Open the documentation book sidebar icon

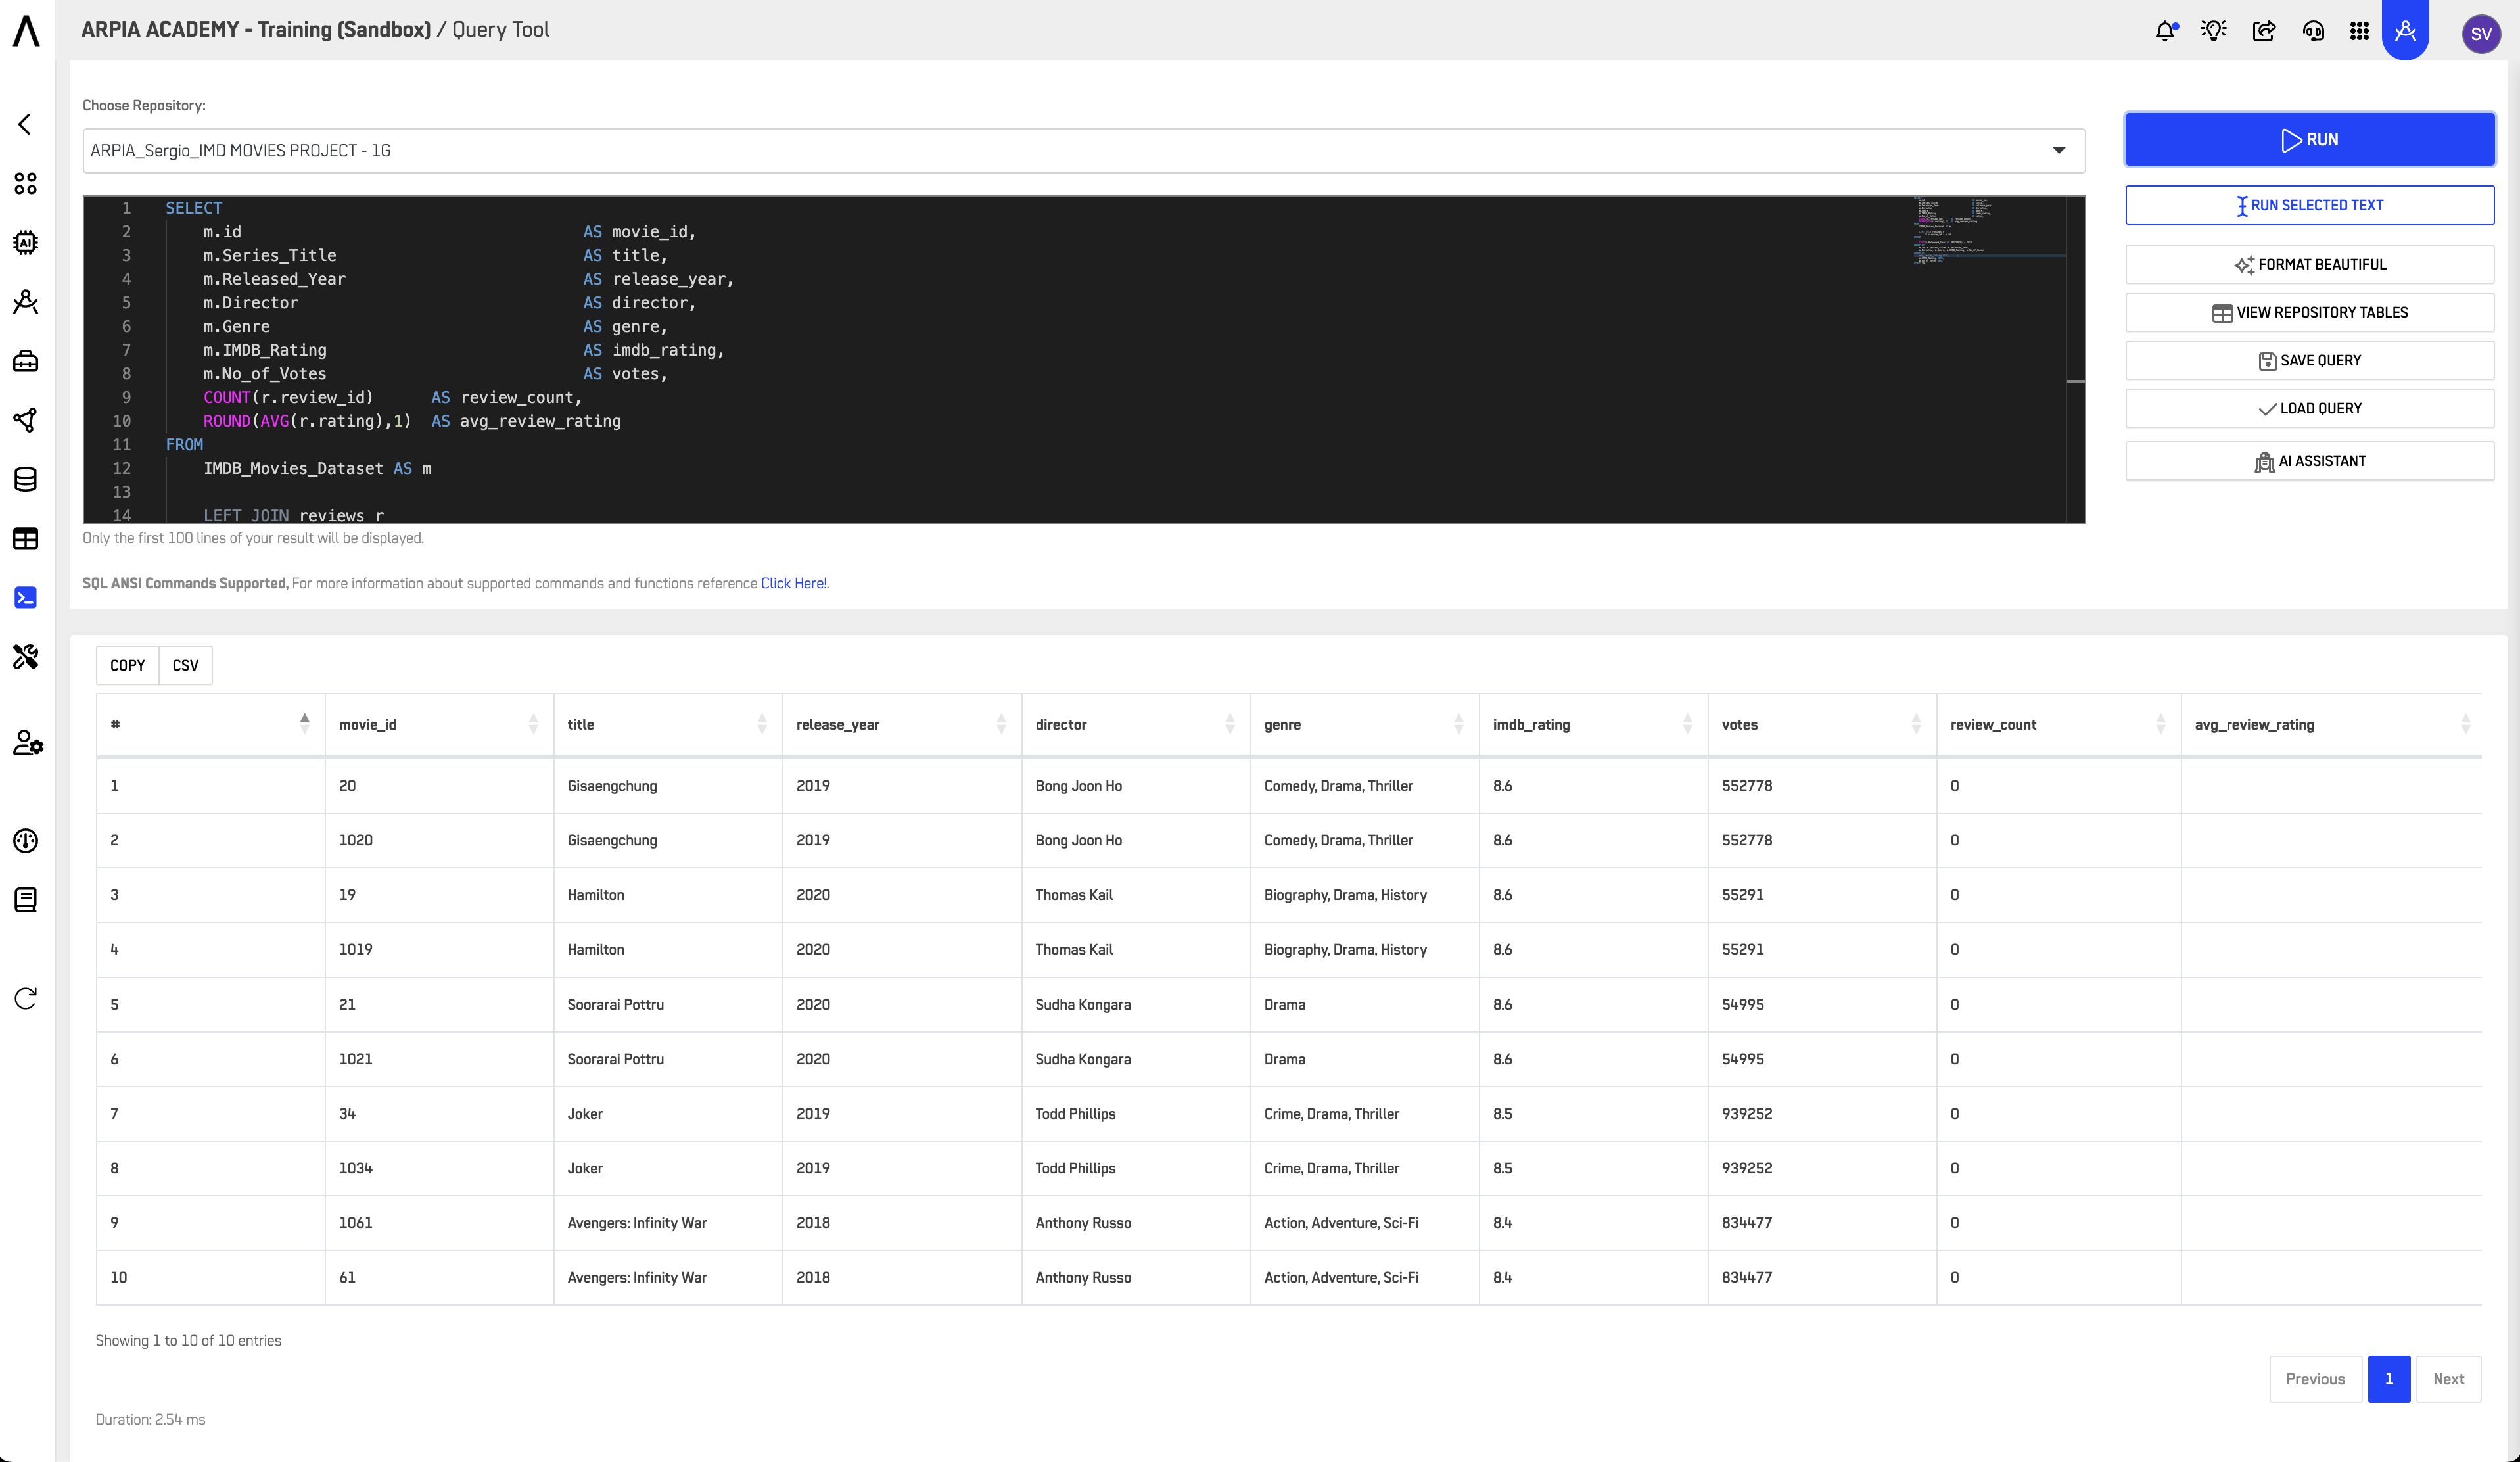click(26, 899)
